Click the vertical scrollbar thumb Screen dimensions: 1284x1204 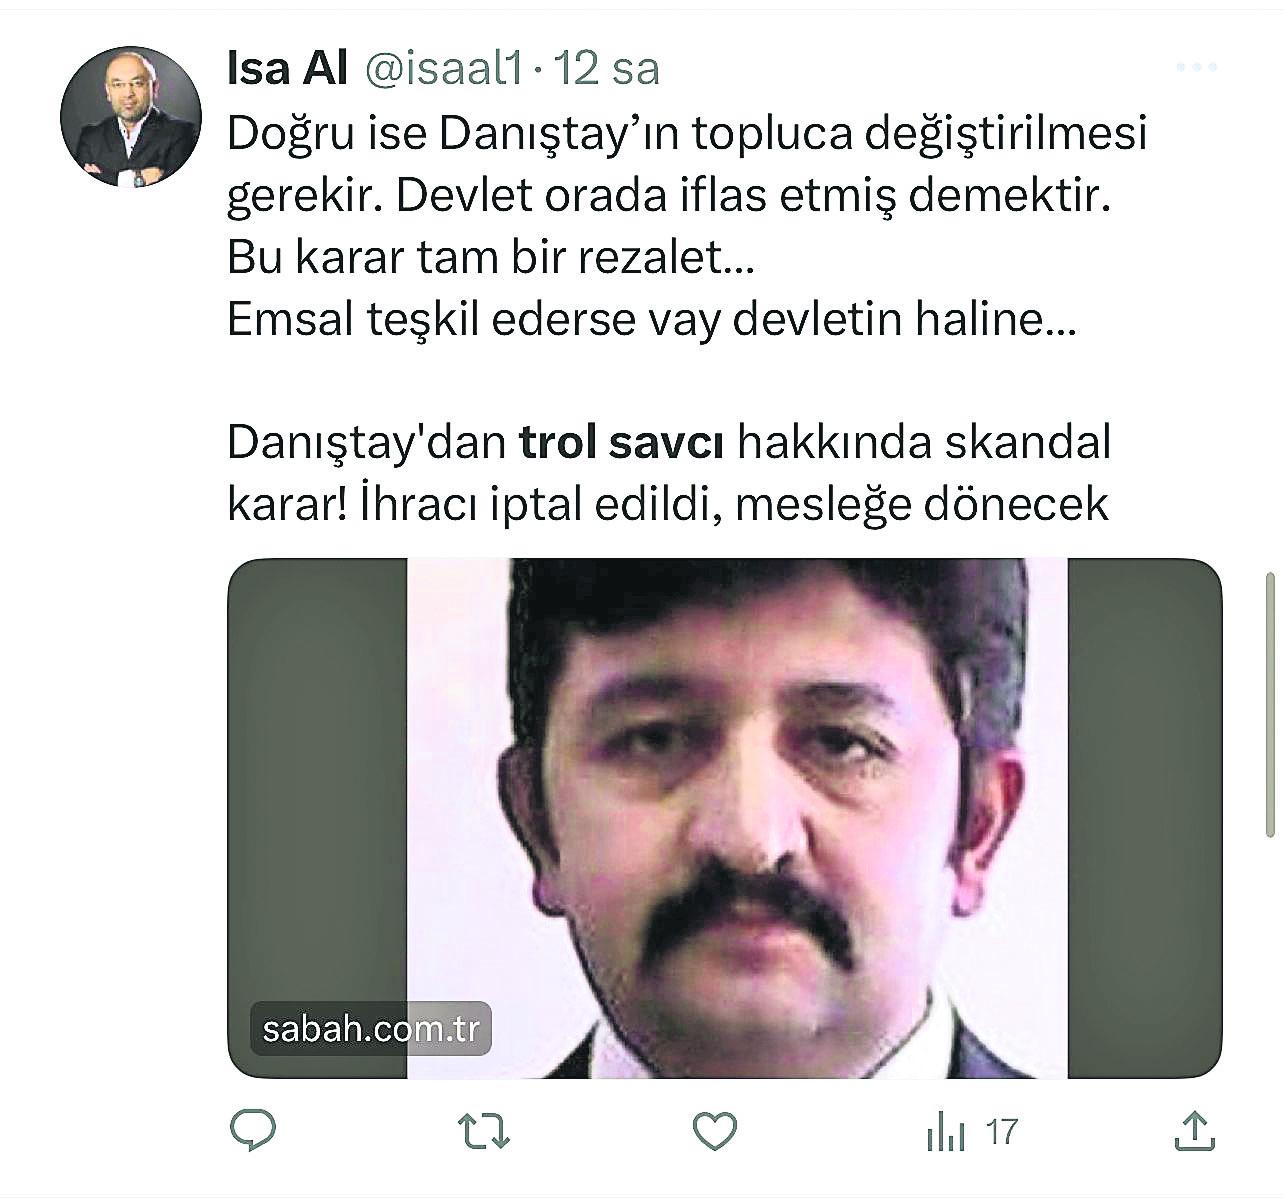(1270, 704)
